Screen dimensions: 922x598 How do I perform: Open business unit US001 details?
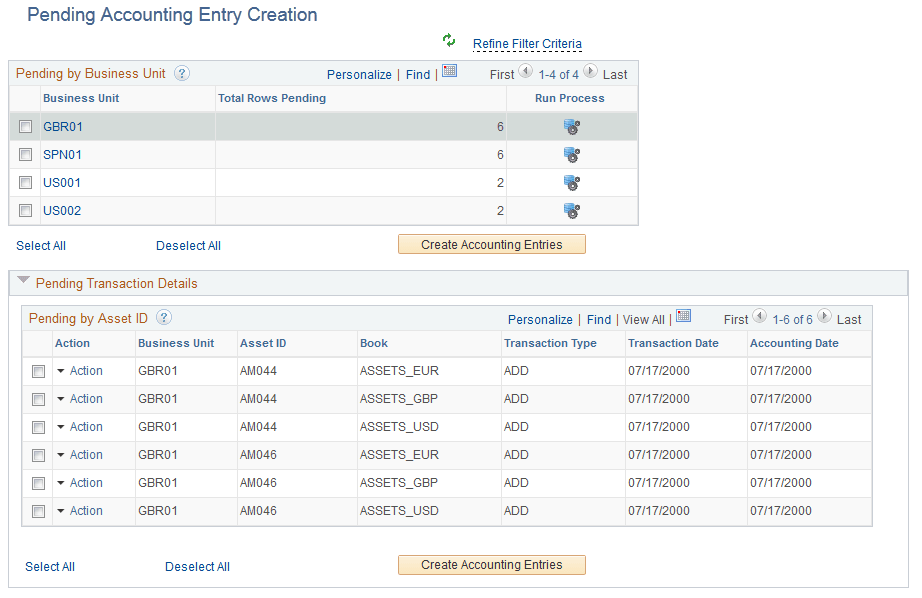point(61,183)
